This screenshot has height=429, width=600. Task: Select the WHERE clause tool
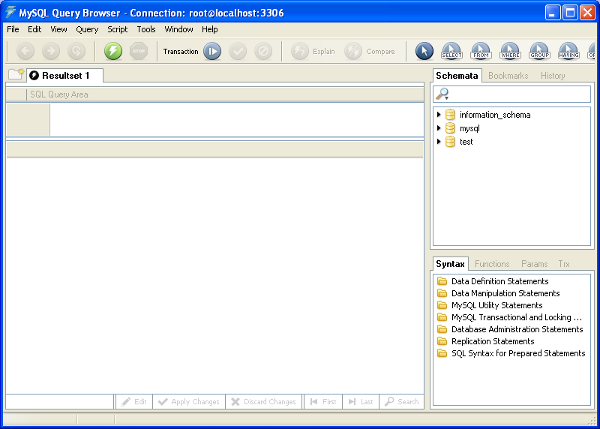[510, 51]
